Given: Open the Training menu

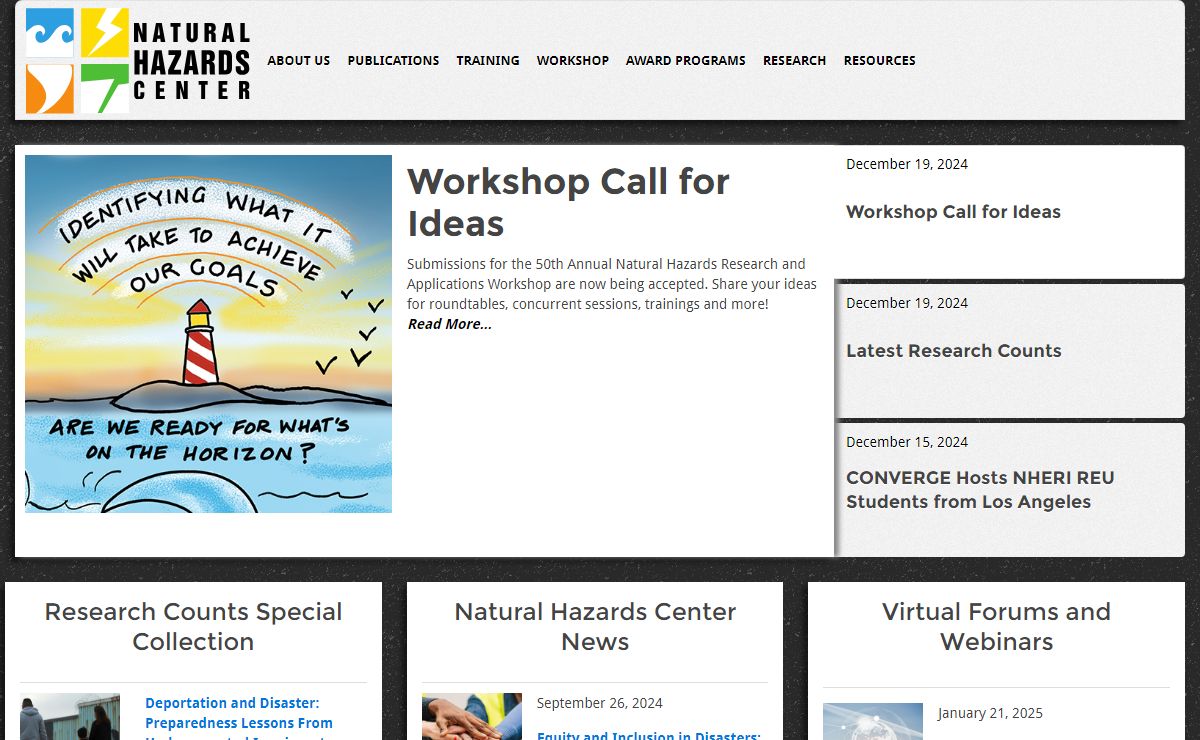Looking at the screenshot, I should [488, 61].
